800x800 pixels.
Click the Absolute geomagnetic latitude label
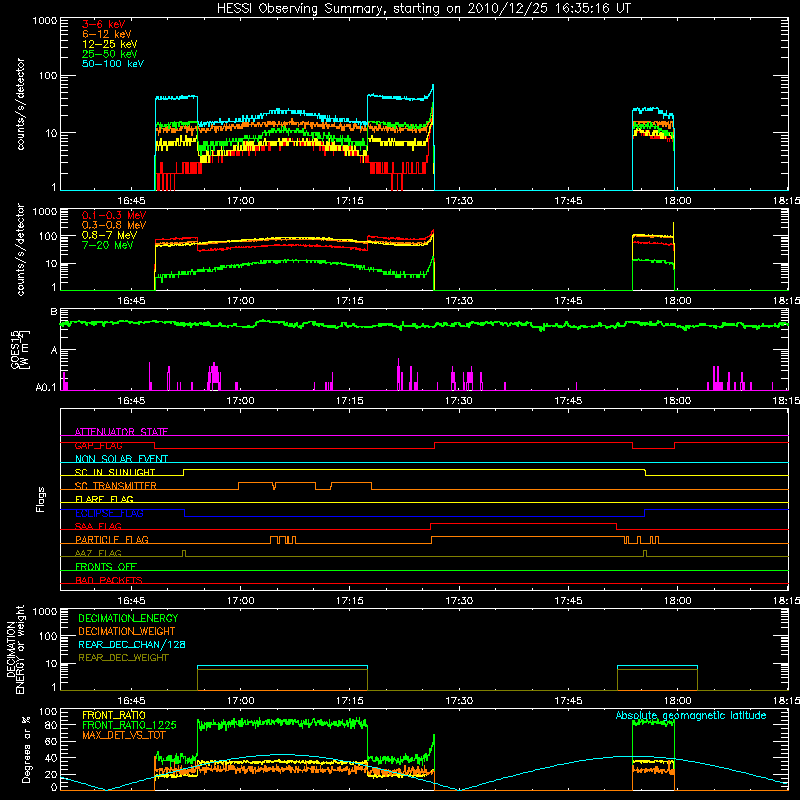pos(691,716)
